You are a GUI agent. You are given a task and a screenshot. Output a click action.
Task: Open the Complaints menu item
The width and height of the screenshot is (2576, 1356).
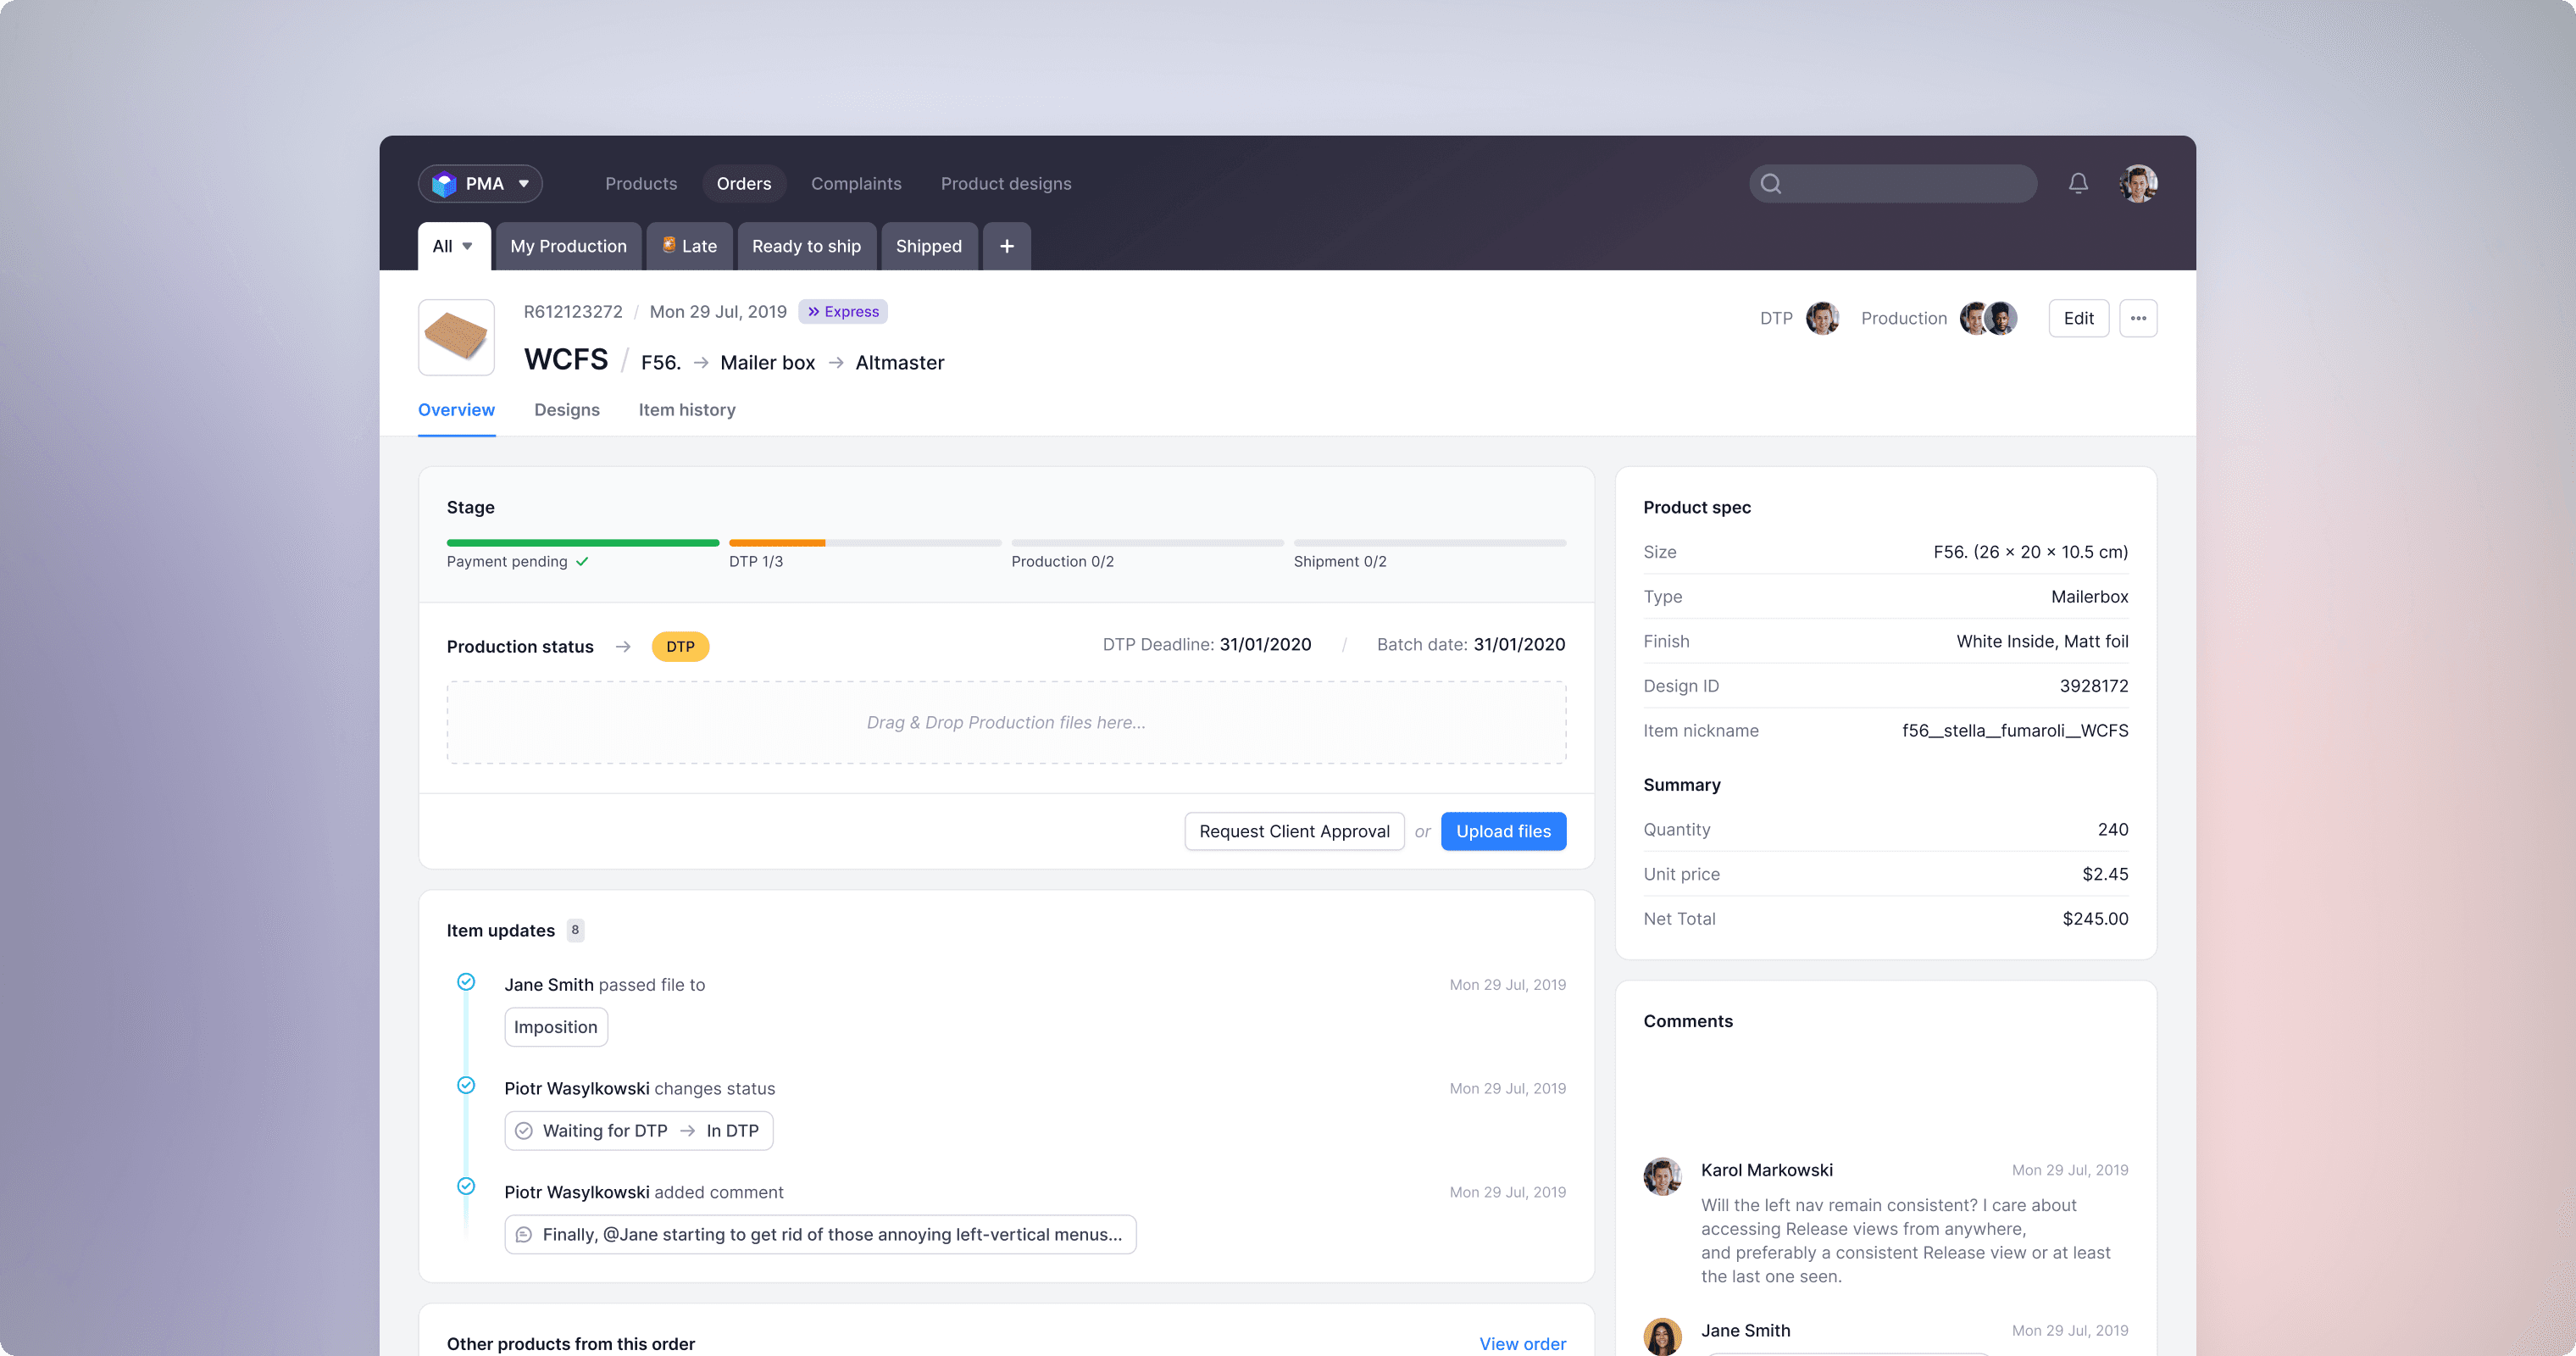click(x=856, y=183)
